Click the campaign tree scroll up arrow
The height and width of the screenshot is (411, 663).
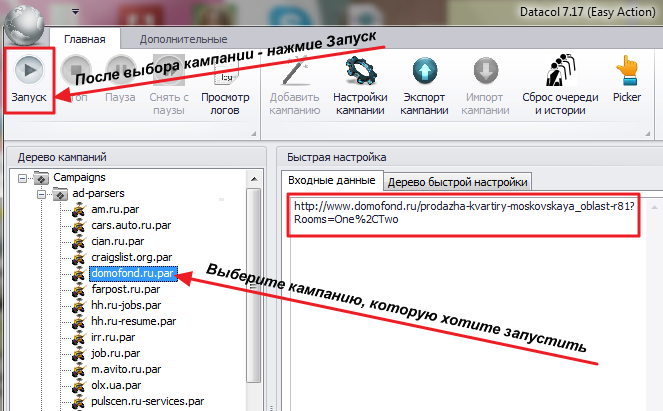pyautogui.click(x=254, y=179)
